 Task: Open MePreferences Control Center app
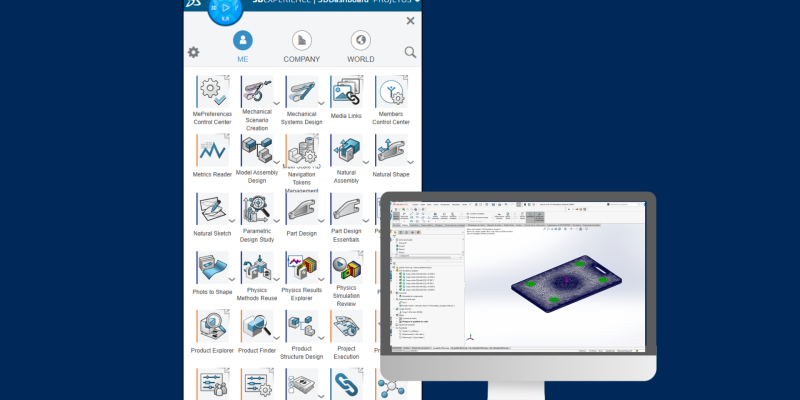(211, 92)
